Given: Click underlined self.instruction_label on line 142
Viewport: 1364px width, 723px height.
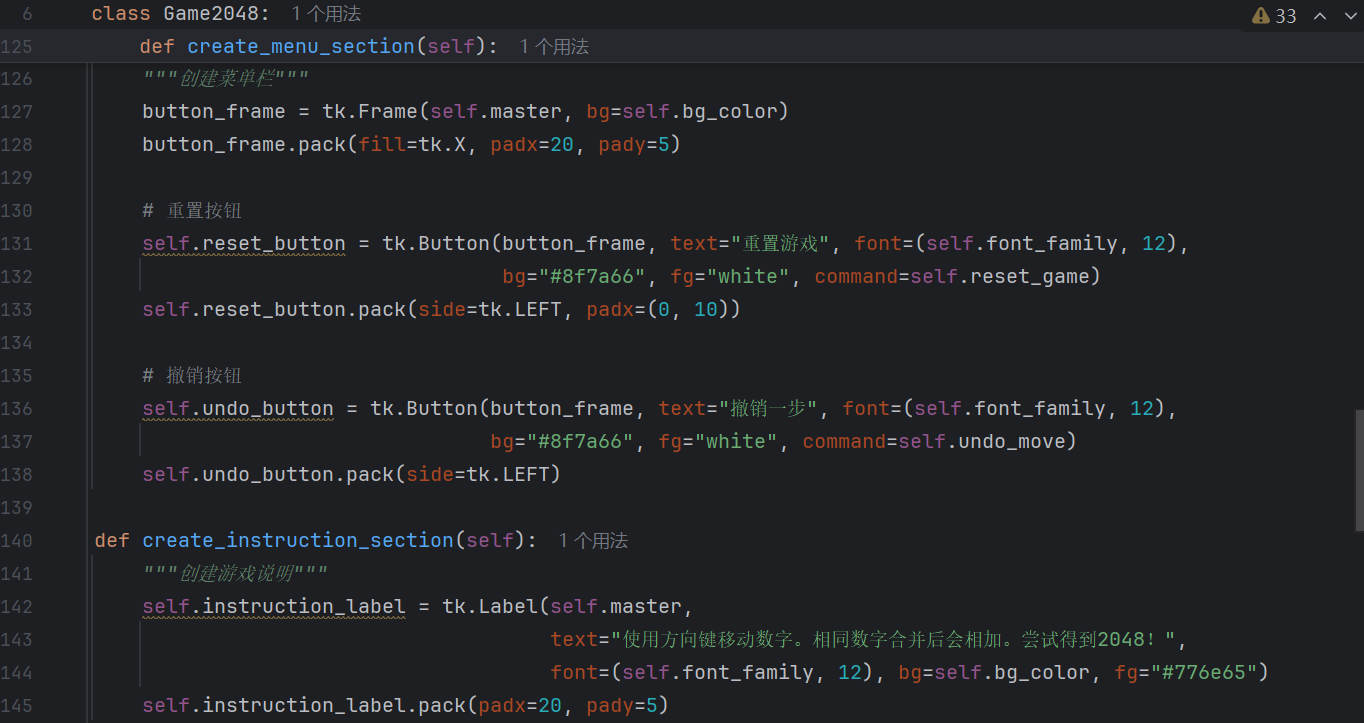Looking at the screenshot, I should tap(273, 606).
